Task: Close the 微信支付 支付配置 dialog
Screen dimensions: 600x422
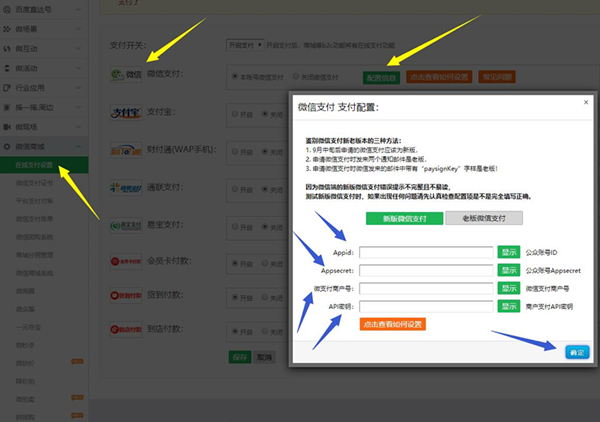Action: pyautogui.click(x=586, y=102)
